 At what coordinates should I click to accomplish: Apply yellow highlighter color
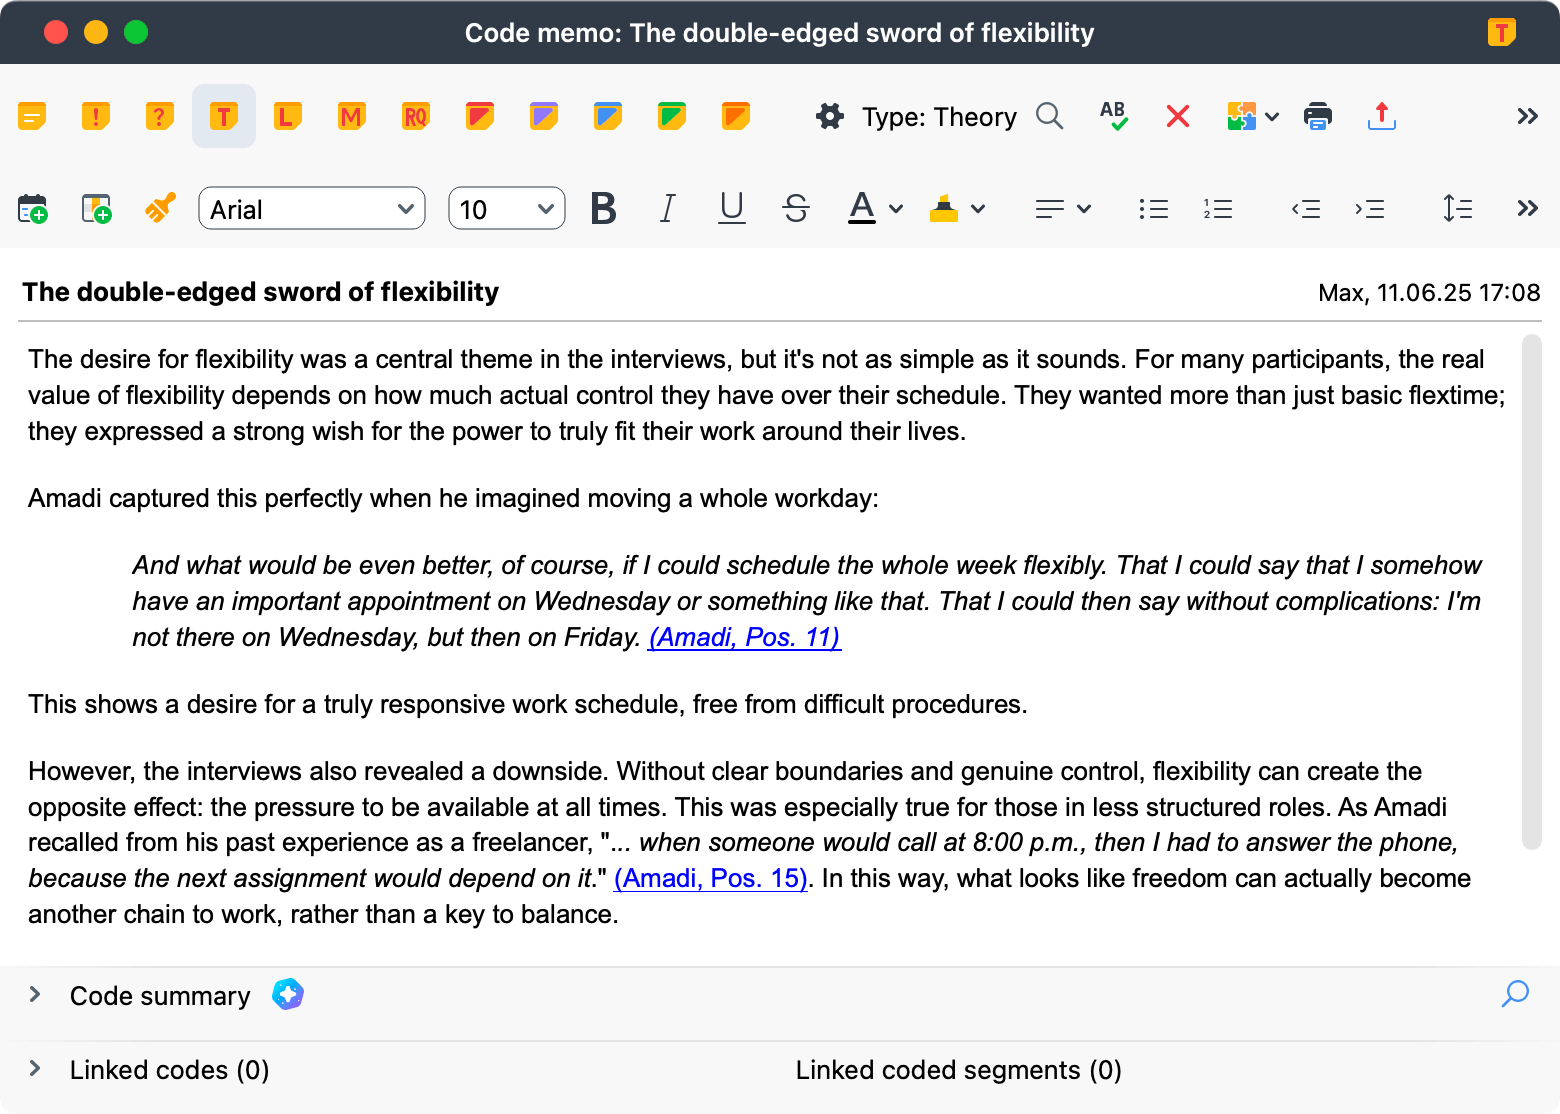coord(944,209)
